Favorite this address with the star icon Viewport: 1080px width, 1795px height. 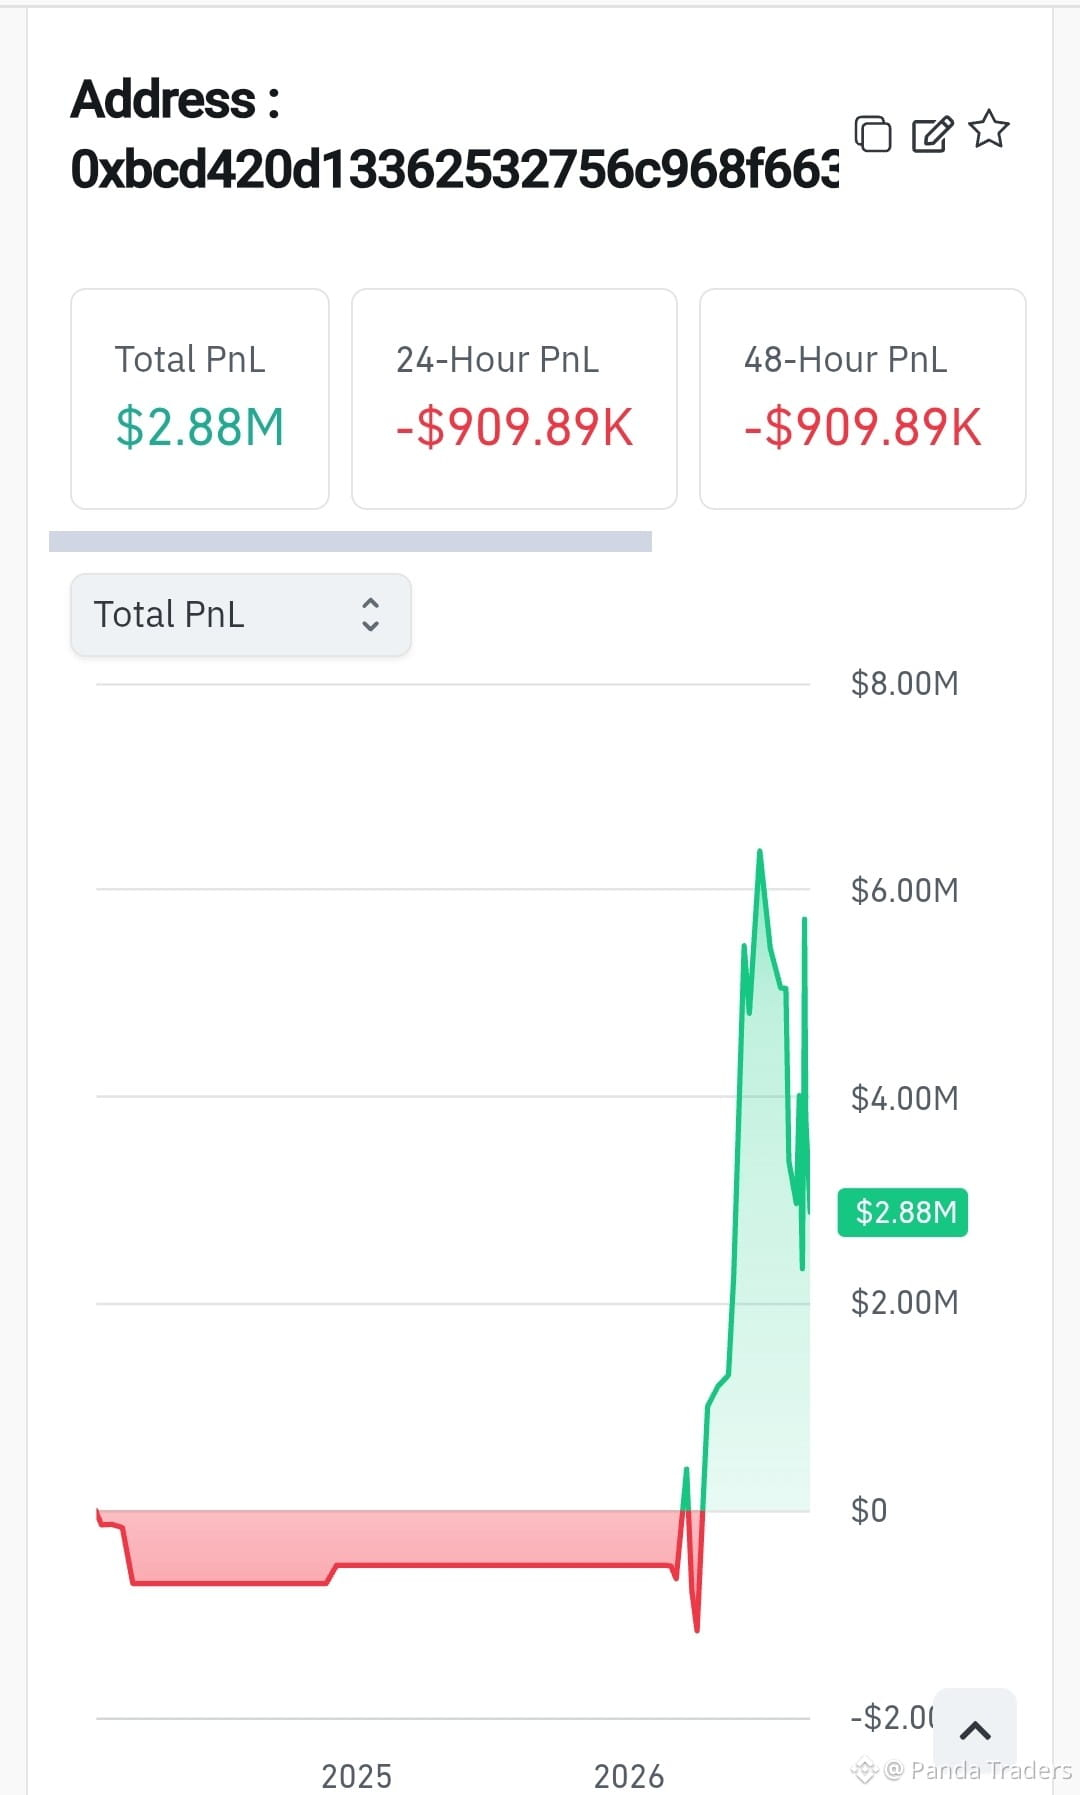pos(989,129)
